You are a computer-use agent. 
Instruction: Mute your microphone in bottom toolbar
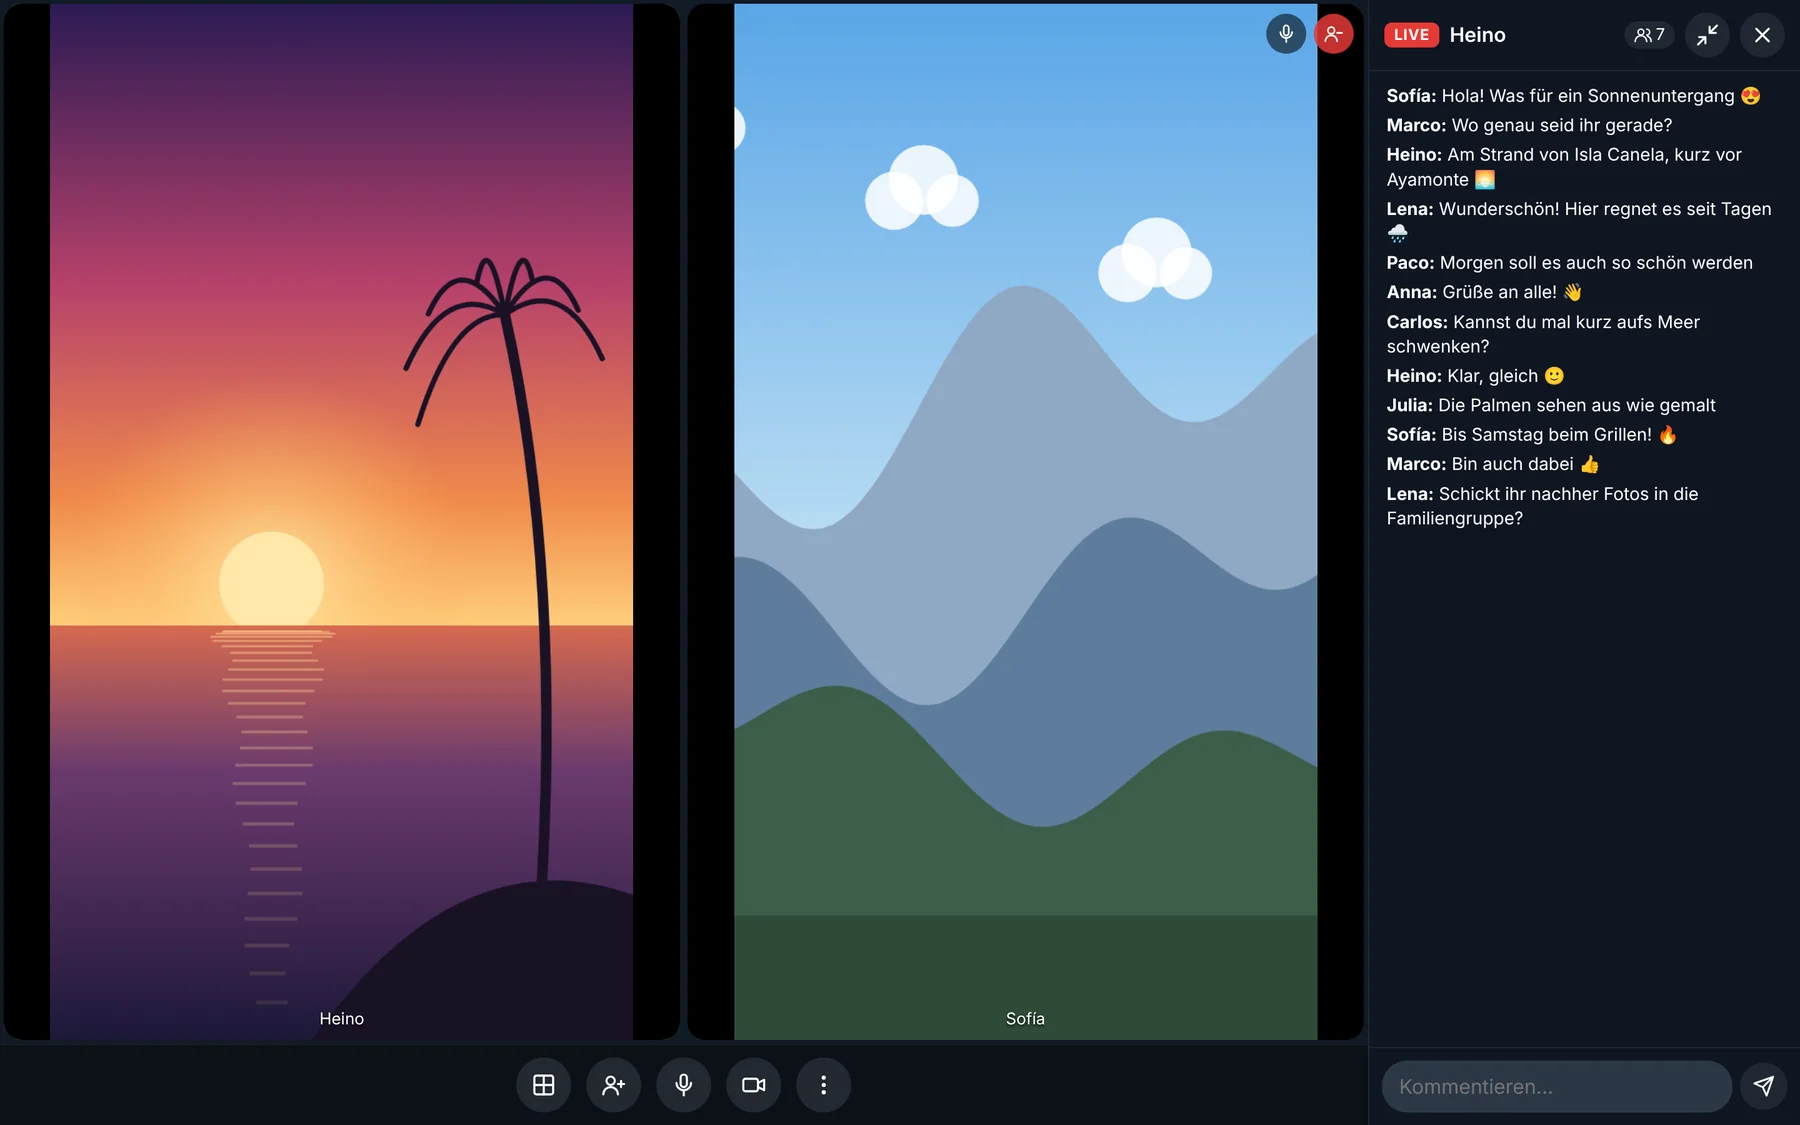[683, 1085]
